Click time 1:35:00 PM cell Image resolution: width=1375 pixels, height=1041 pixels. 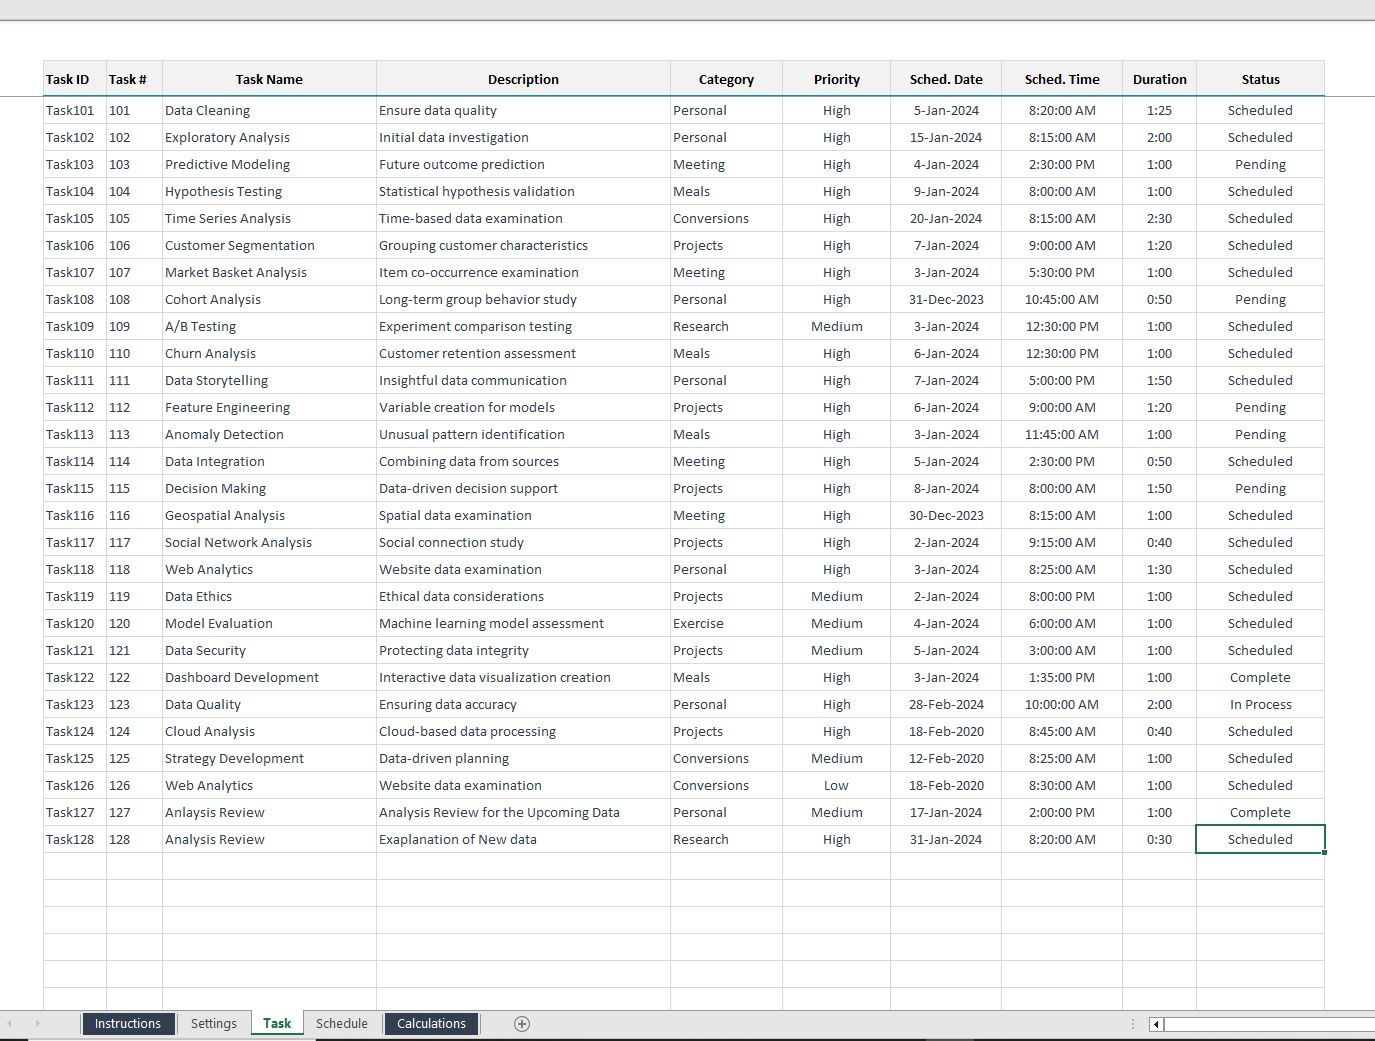1062,677
